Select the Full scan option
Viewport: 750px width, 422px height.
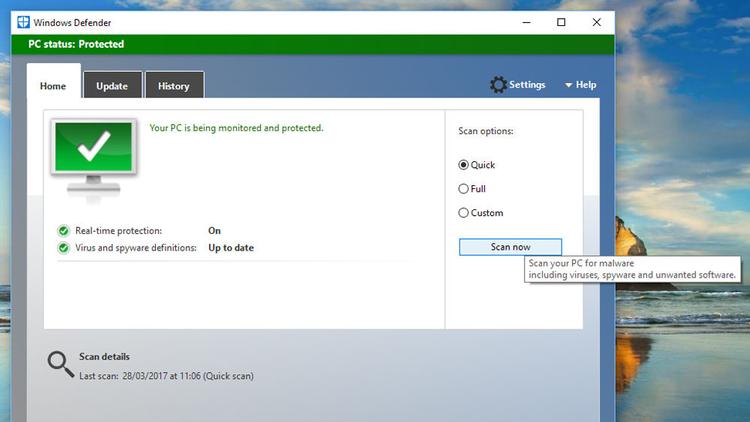tap(463, 188)
